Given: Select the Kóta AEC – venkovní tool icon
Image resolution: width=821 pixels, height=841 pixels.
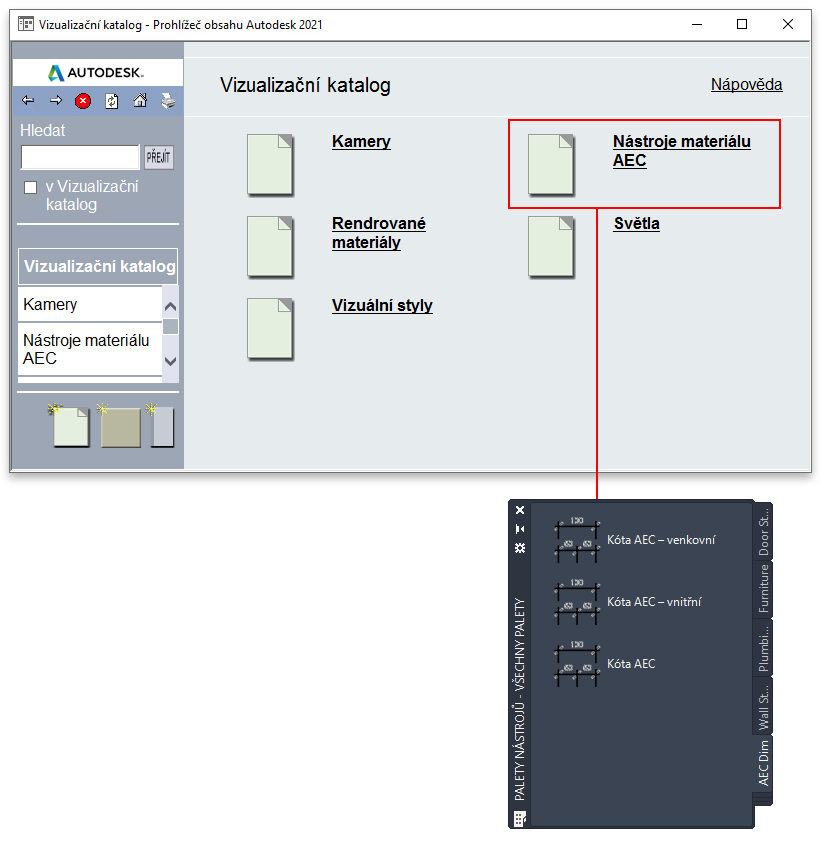Looking at the screenshot, I should 577,540.
